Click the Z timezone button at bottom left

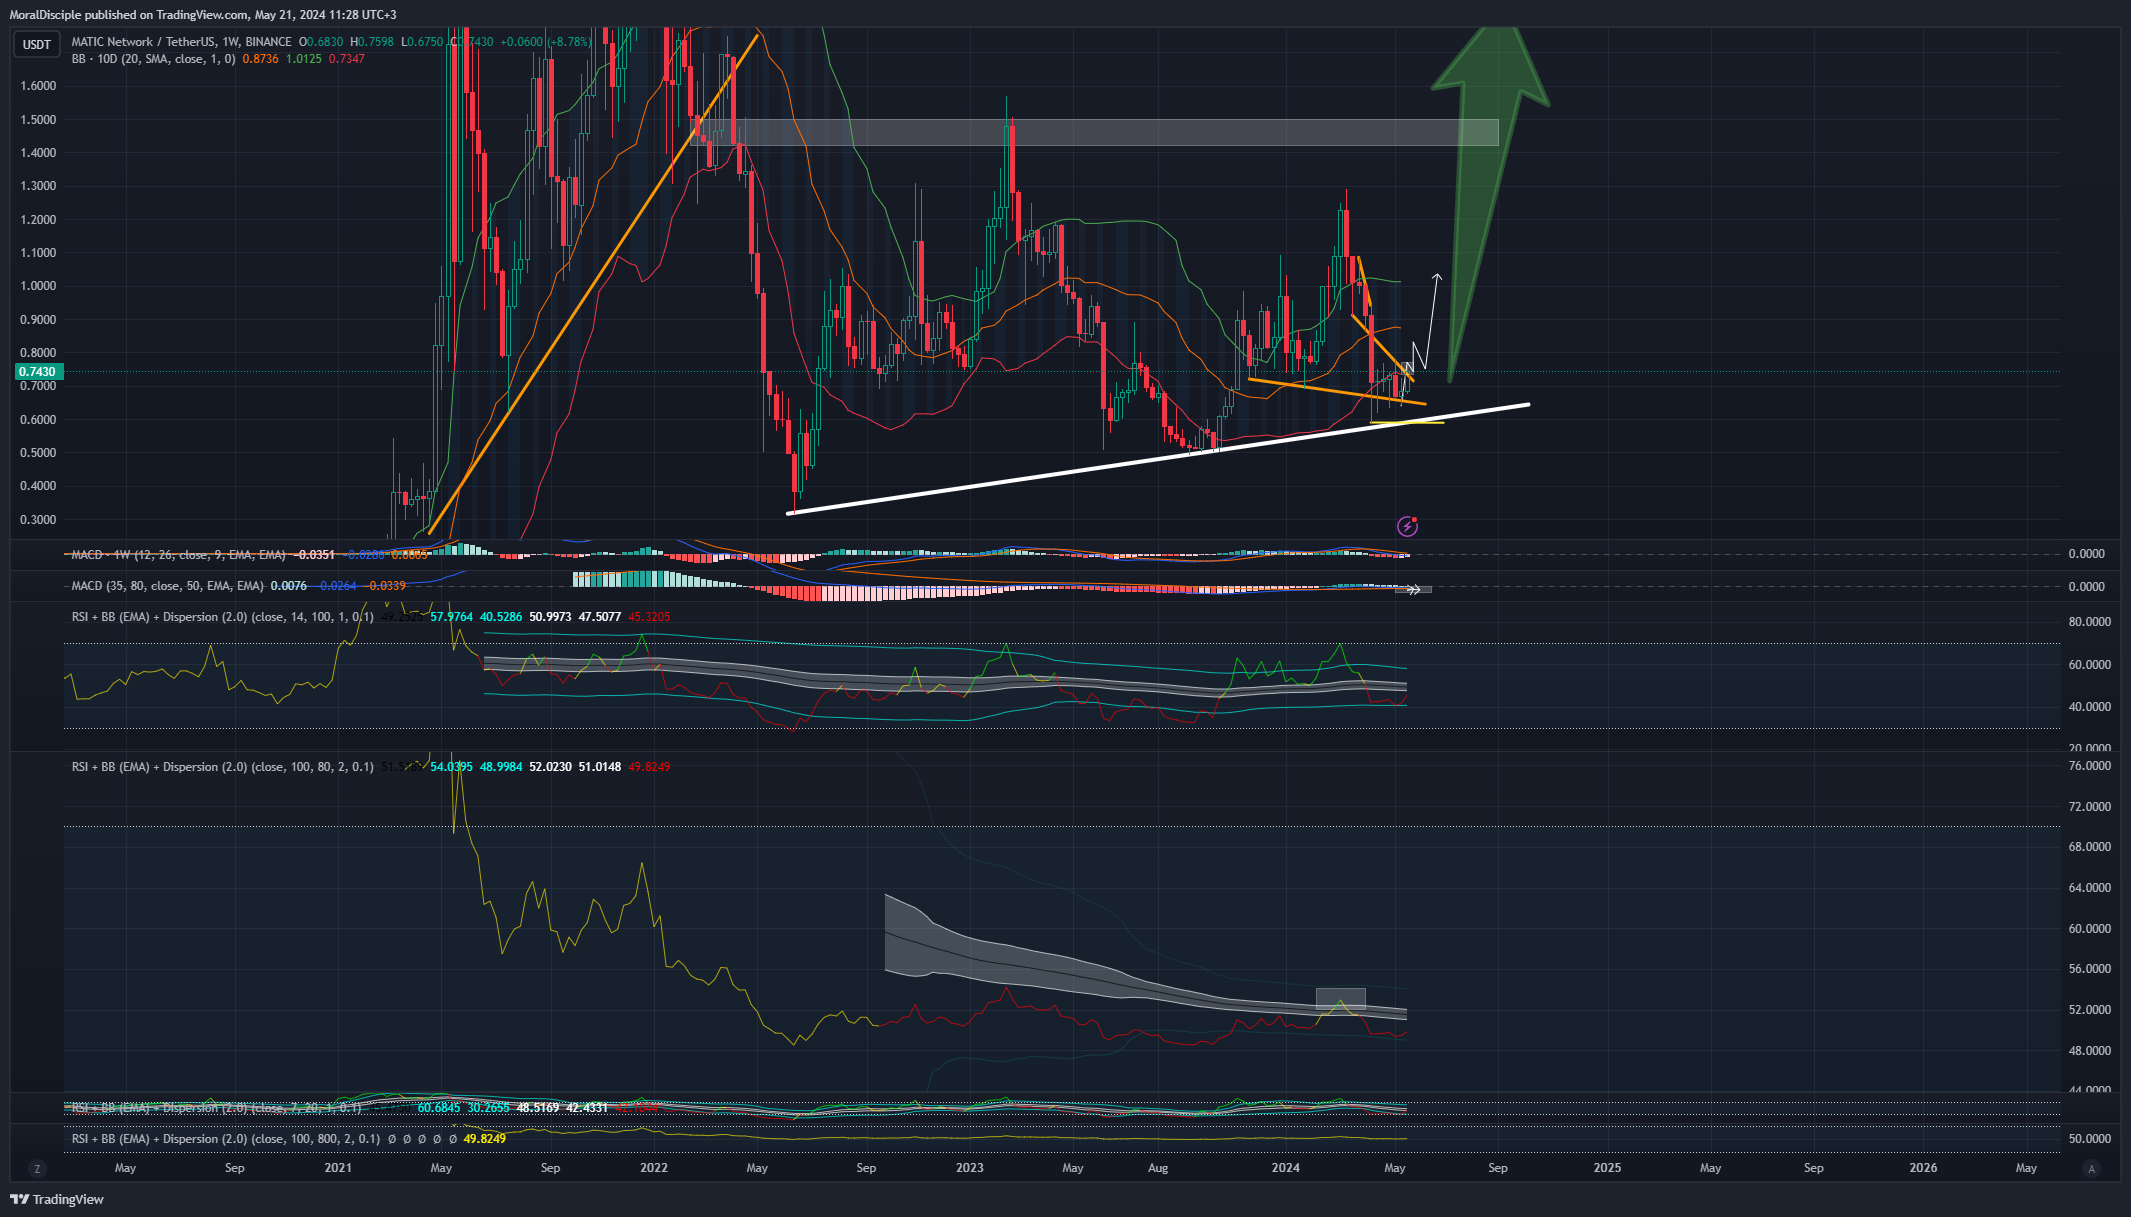click(38, 1168)
